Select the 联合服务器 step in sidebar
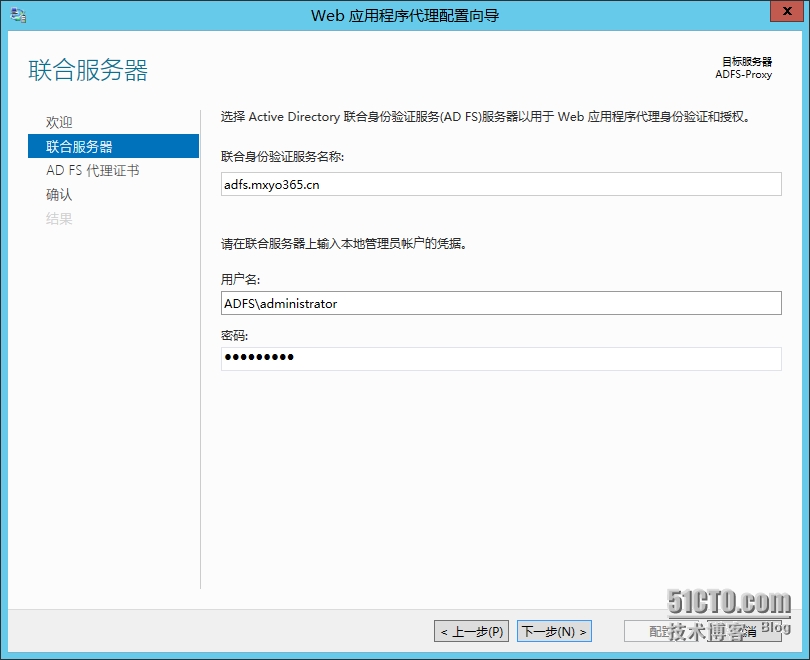Screen dimensions: 810x660 click(x=79, y=146)
